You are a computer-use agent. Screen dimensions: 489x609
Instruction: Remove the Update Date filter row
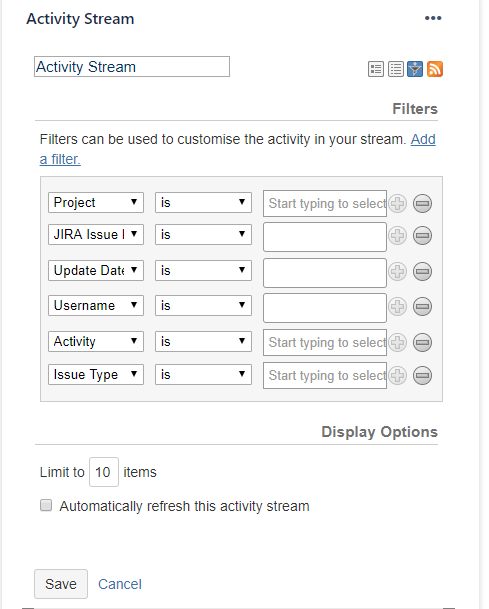[x=422, y=271]
